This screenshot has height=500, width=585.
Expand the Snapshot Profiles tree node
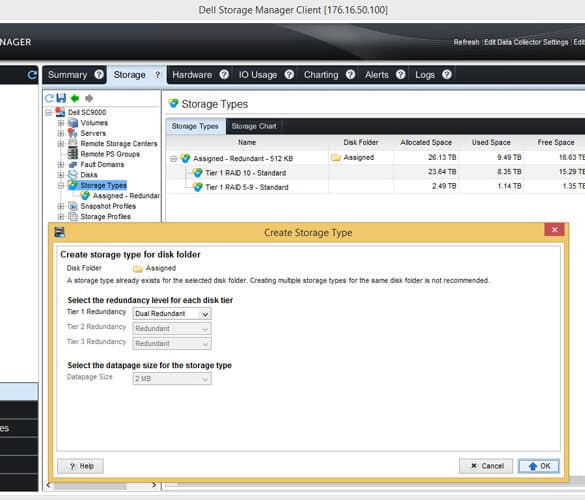[x=61, y=206]
